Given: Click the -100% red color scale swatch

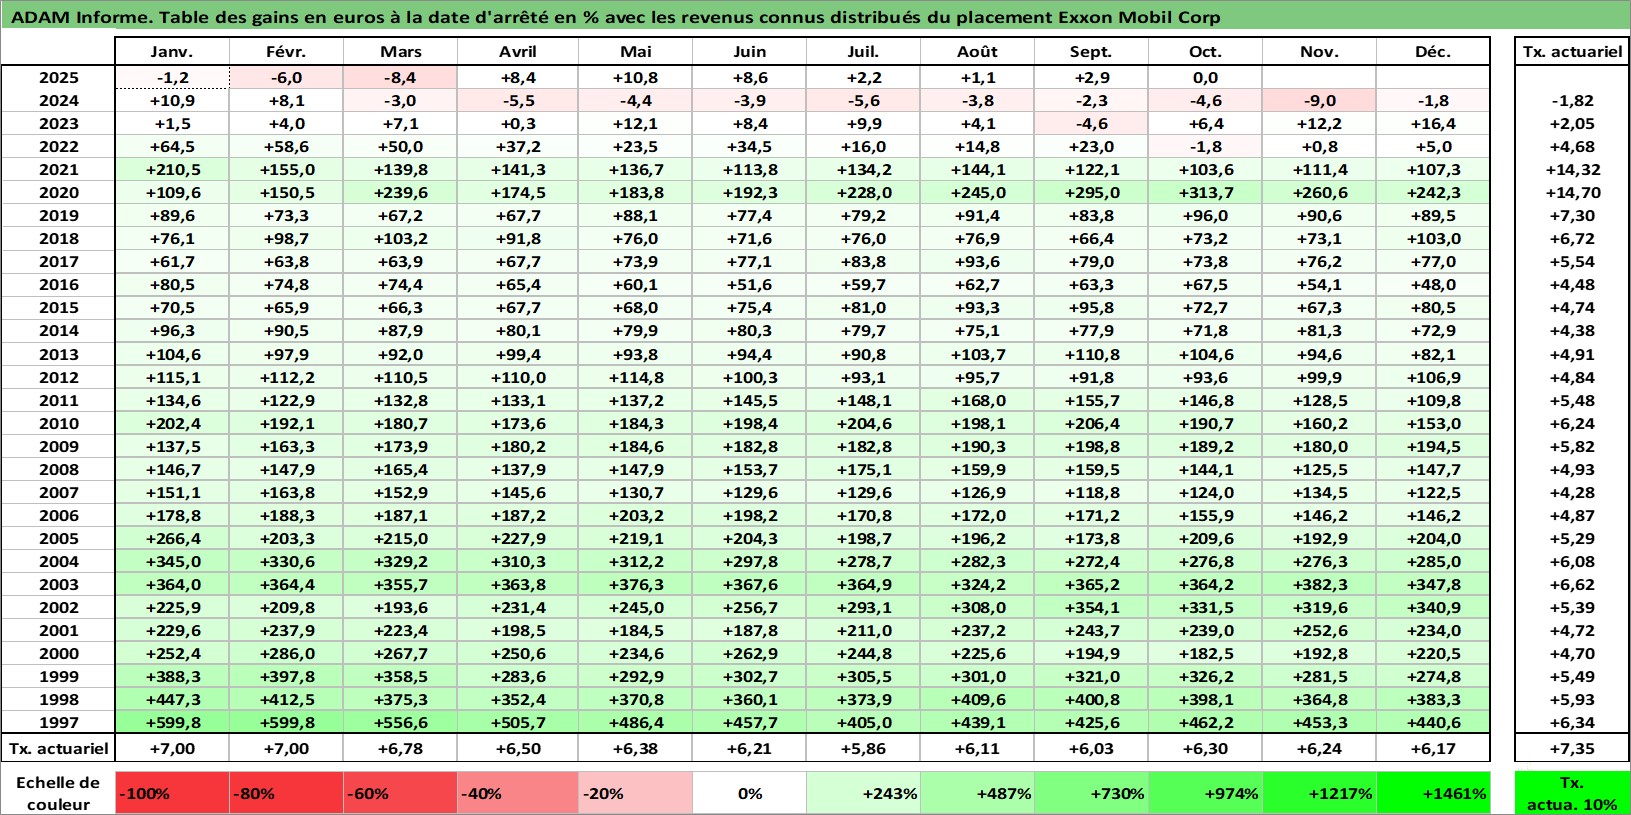Looking at the screenshot, I should (172, 793).
